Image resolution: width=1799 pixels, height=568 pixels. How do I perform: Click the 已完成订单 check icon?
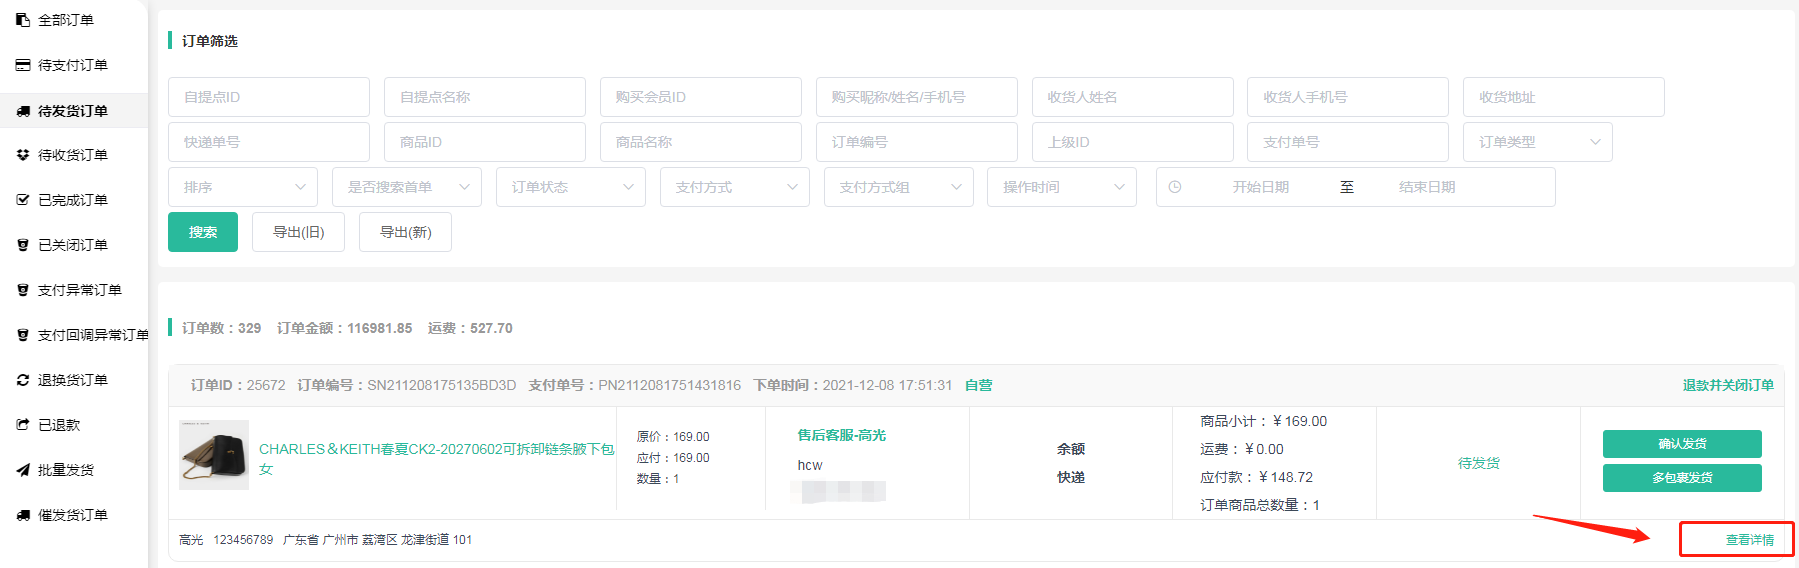[23, 200]
